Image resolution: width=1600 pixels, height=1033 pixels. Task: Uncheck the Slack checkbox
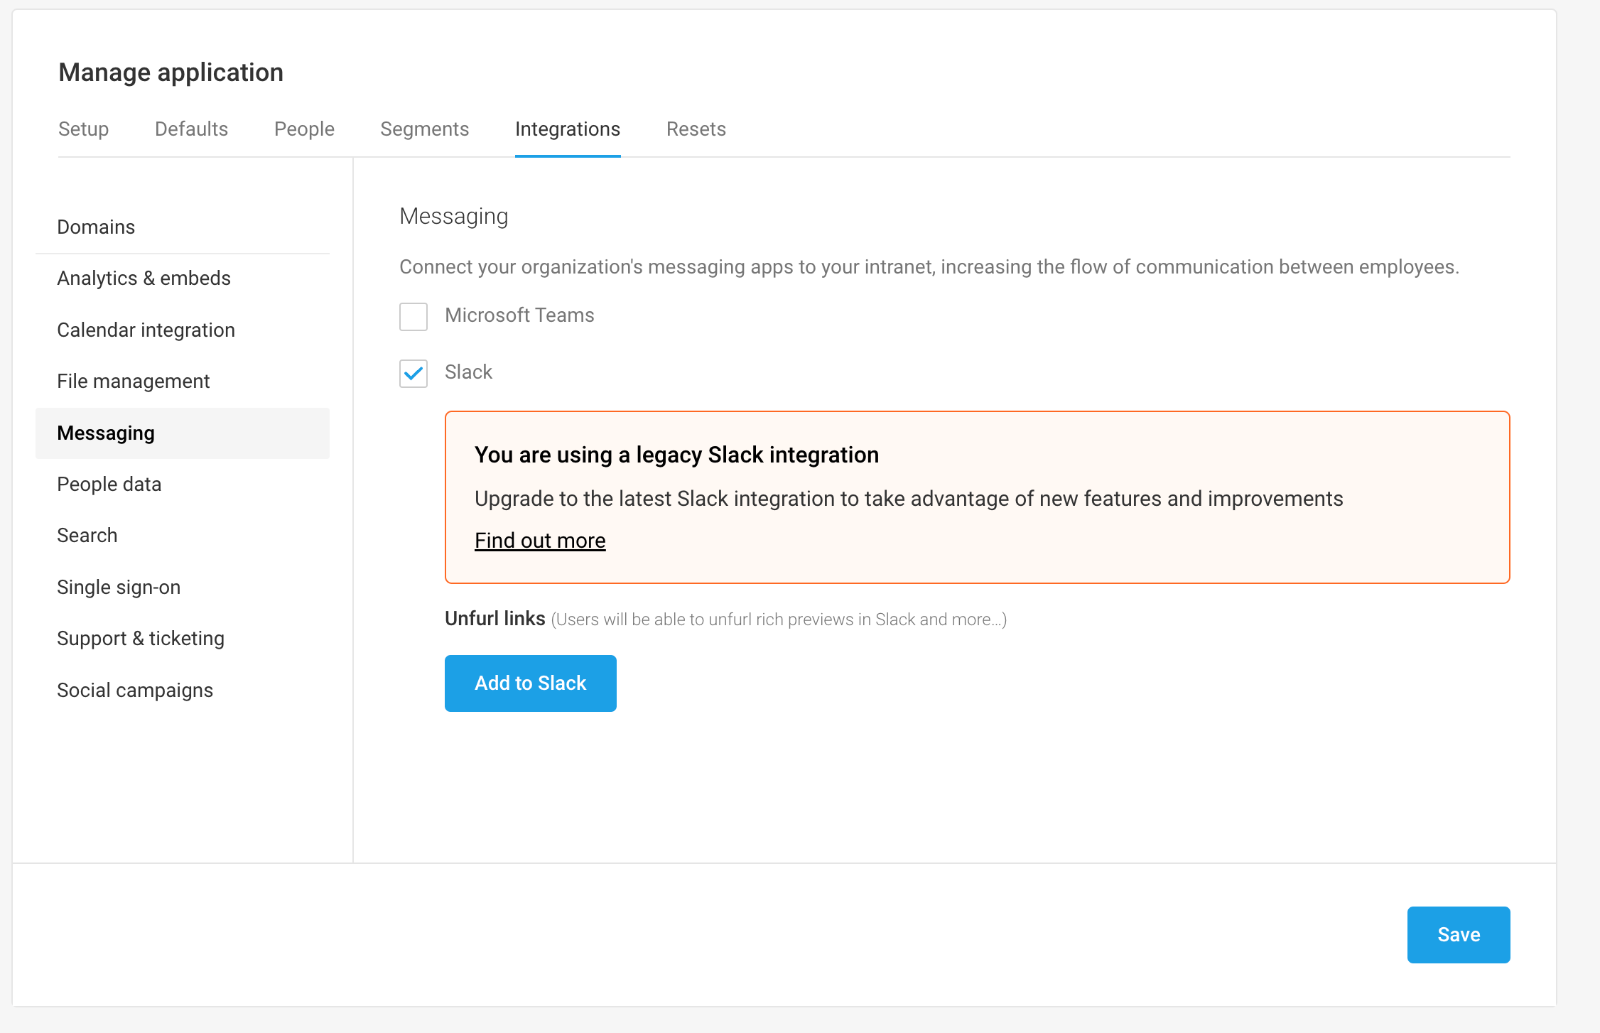pyautogui.click(x=413, y=373)
